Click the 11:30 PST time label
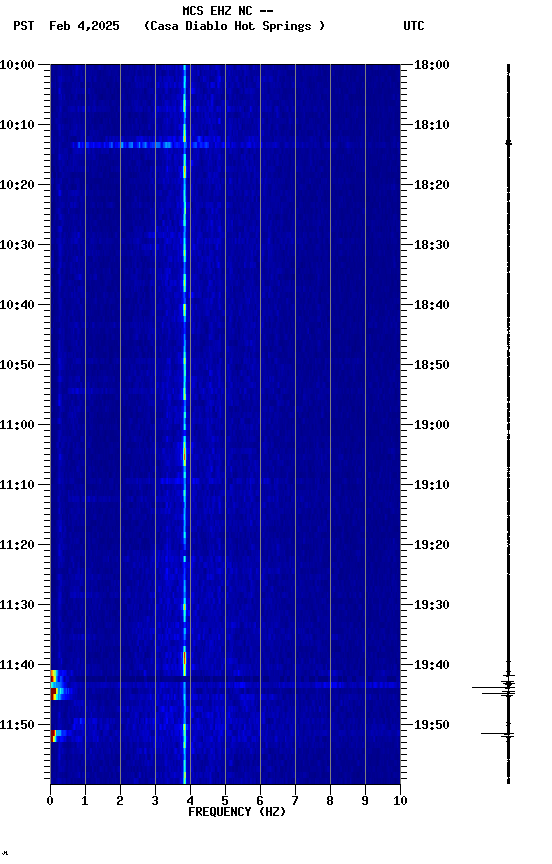 pos(17,606)
